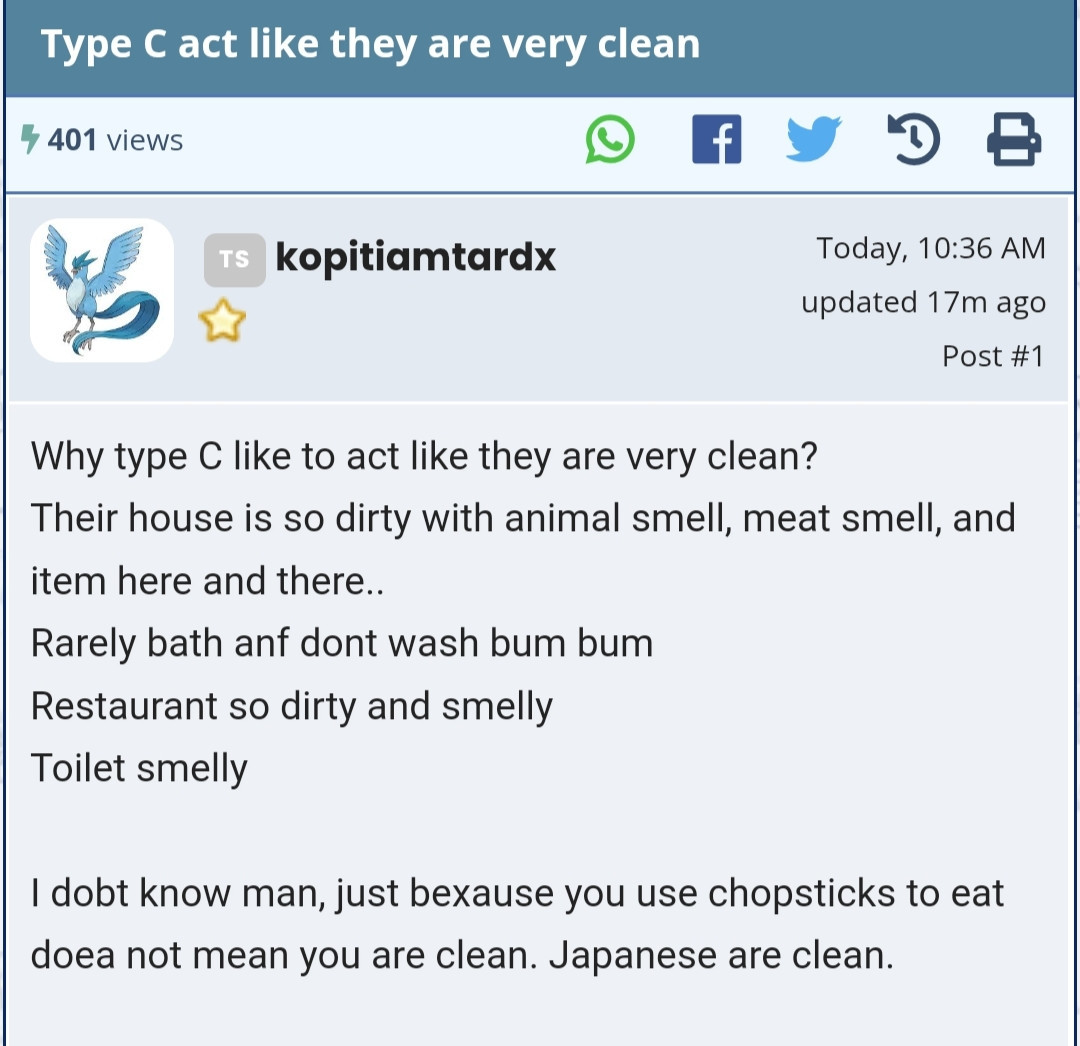Viewport: 1080px width, 1046px height.
Task: Open the thread history icon
Action: [x=913, y=140]
